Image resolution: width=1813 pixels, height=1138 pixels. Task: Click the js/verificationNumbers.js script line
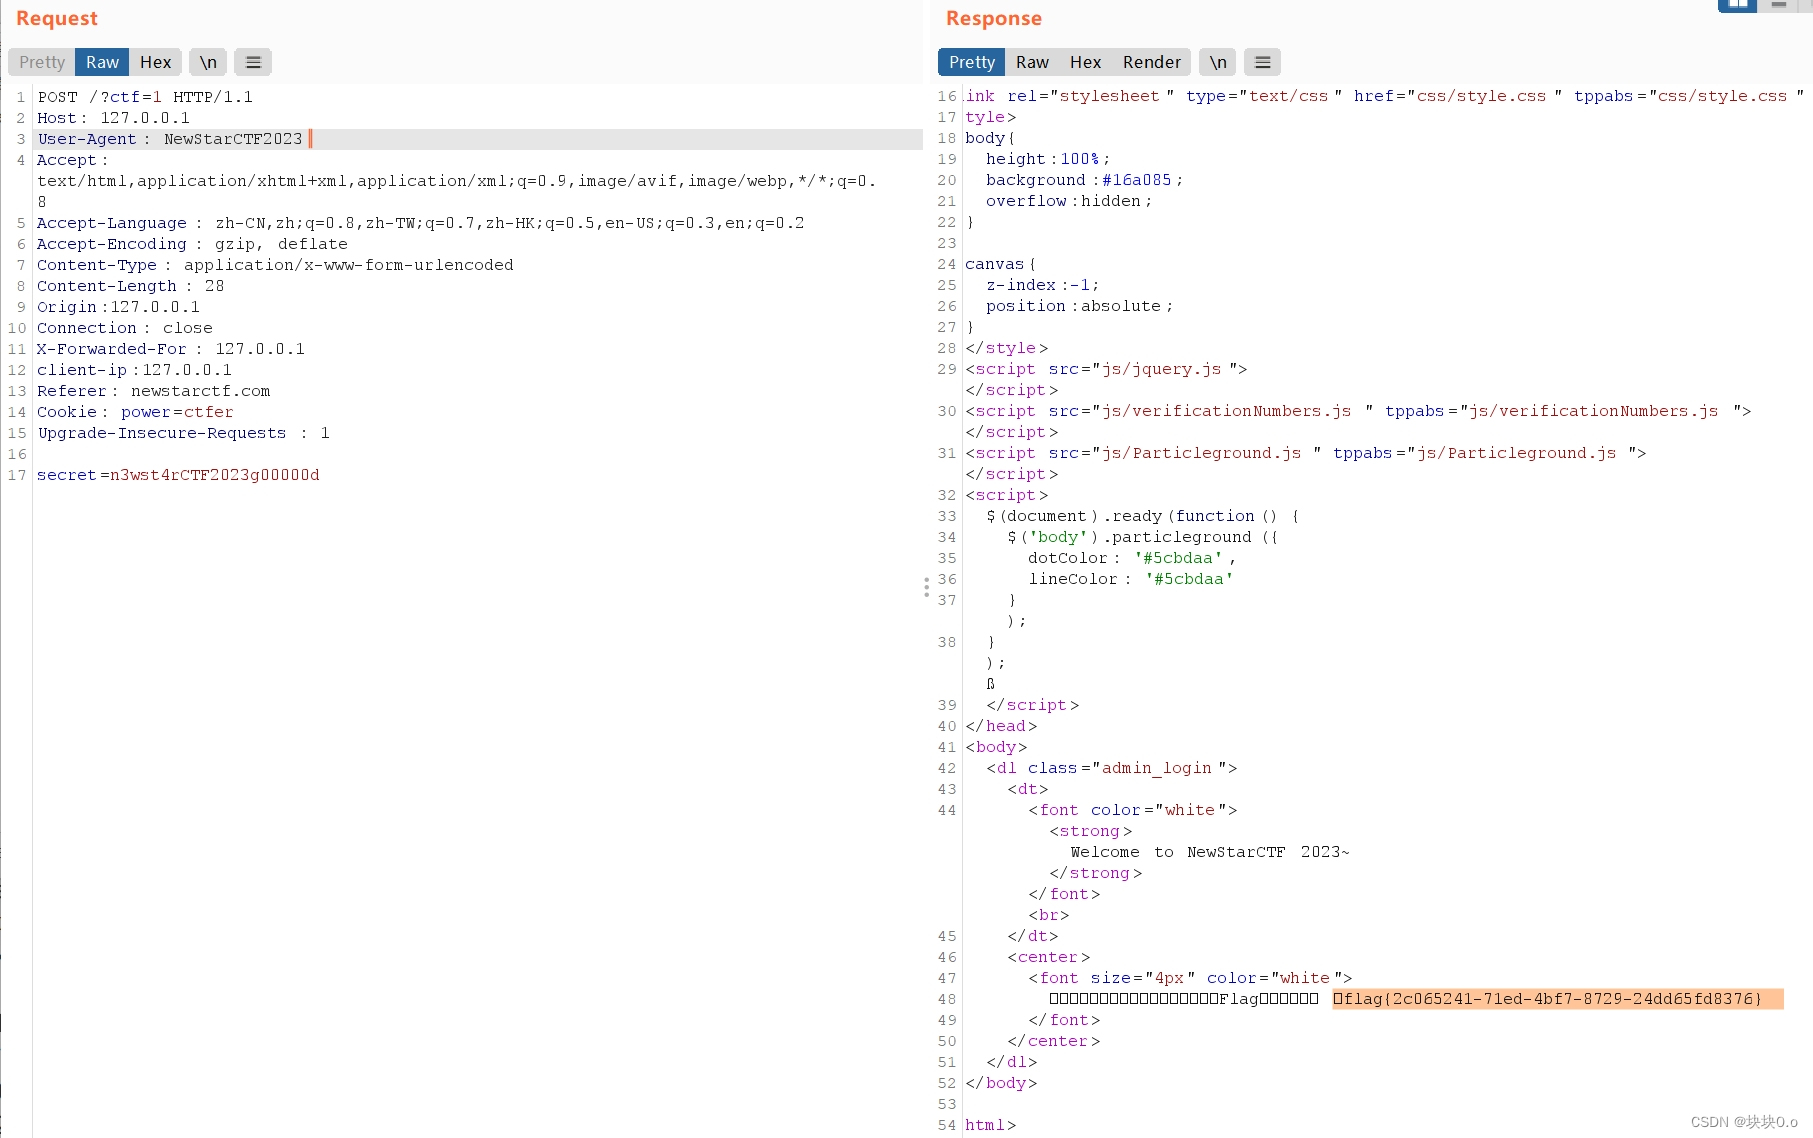point(1358,411)
